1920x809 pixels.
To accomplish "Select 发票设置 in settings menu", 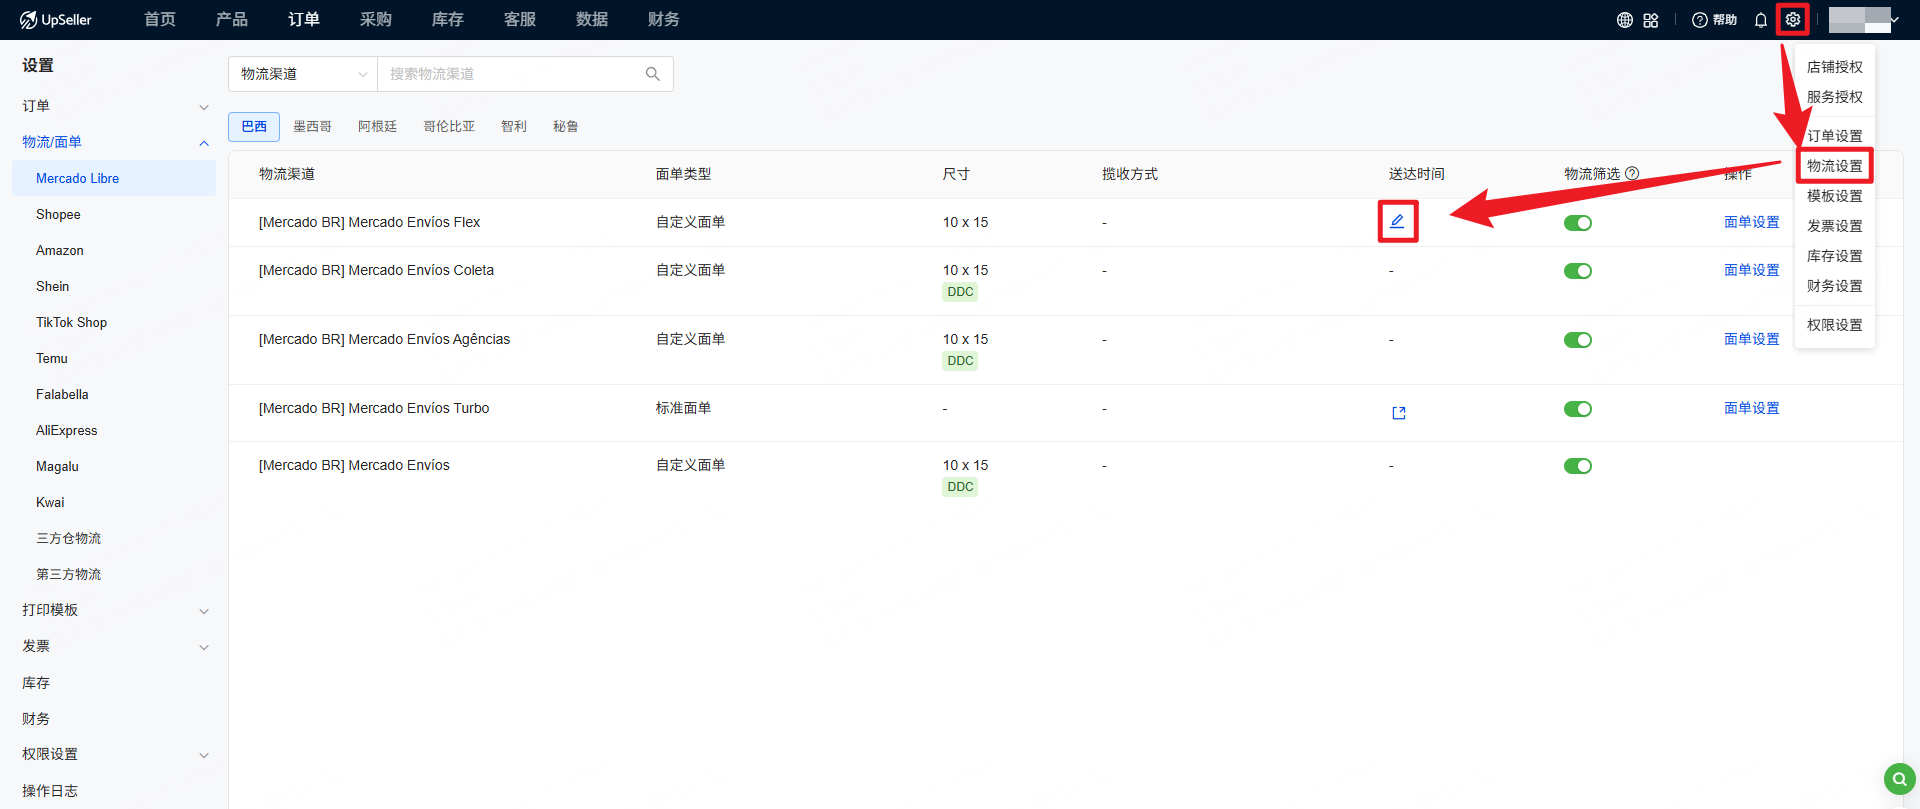I will (x=1835, y=226).
